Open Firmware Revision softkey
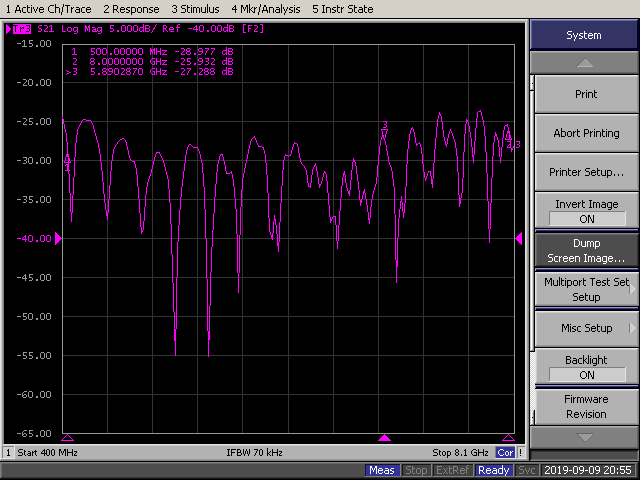The height and width of the screenshot is (480, 640). [586, 406]
